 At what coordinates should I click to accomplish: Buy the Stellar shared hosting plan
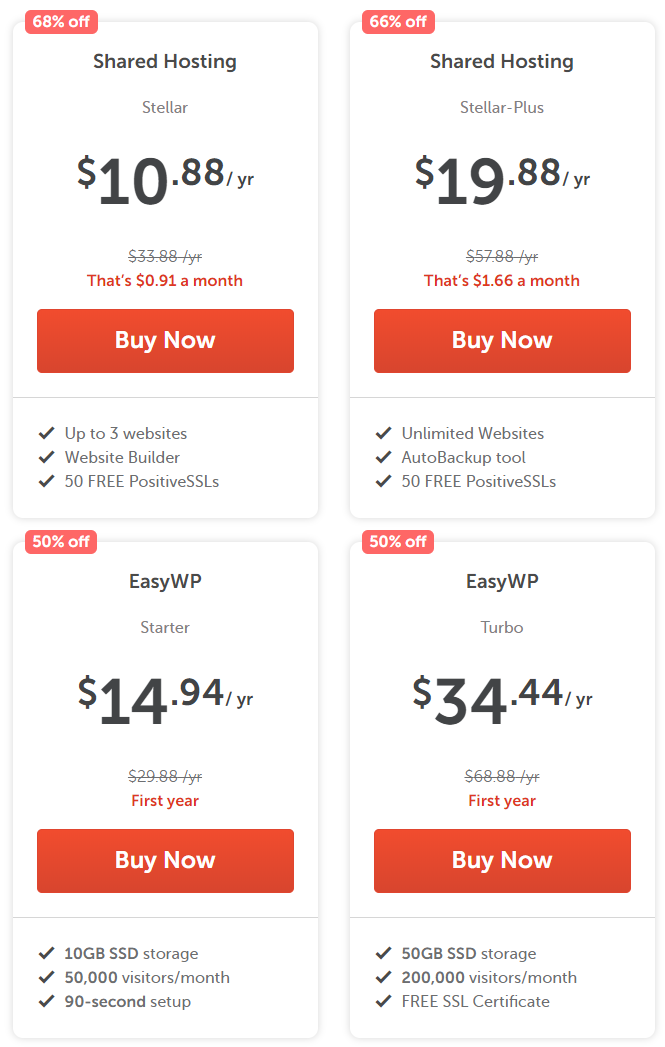coord(165,341)
